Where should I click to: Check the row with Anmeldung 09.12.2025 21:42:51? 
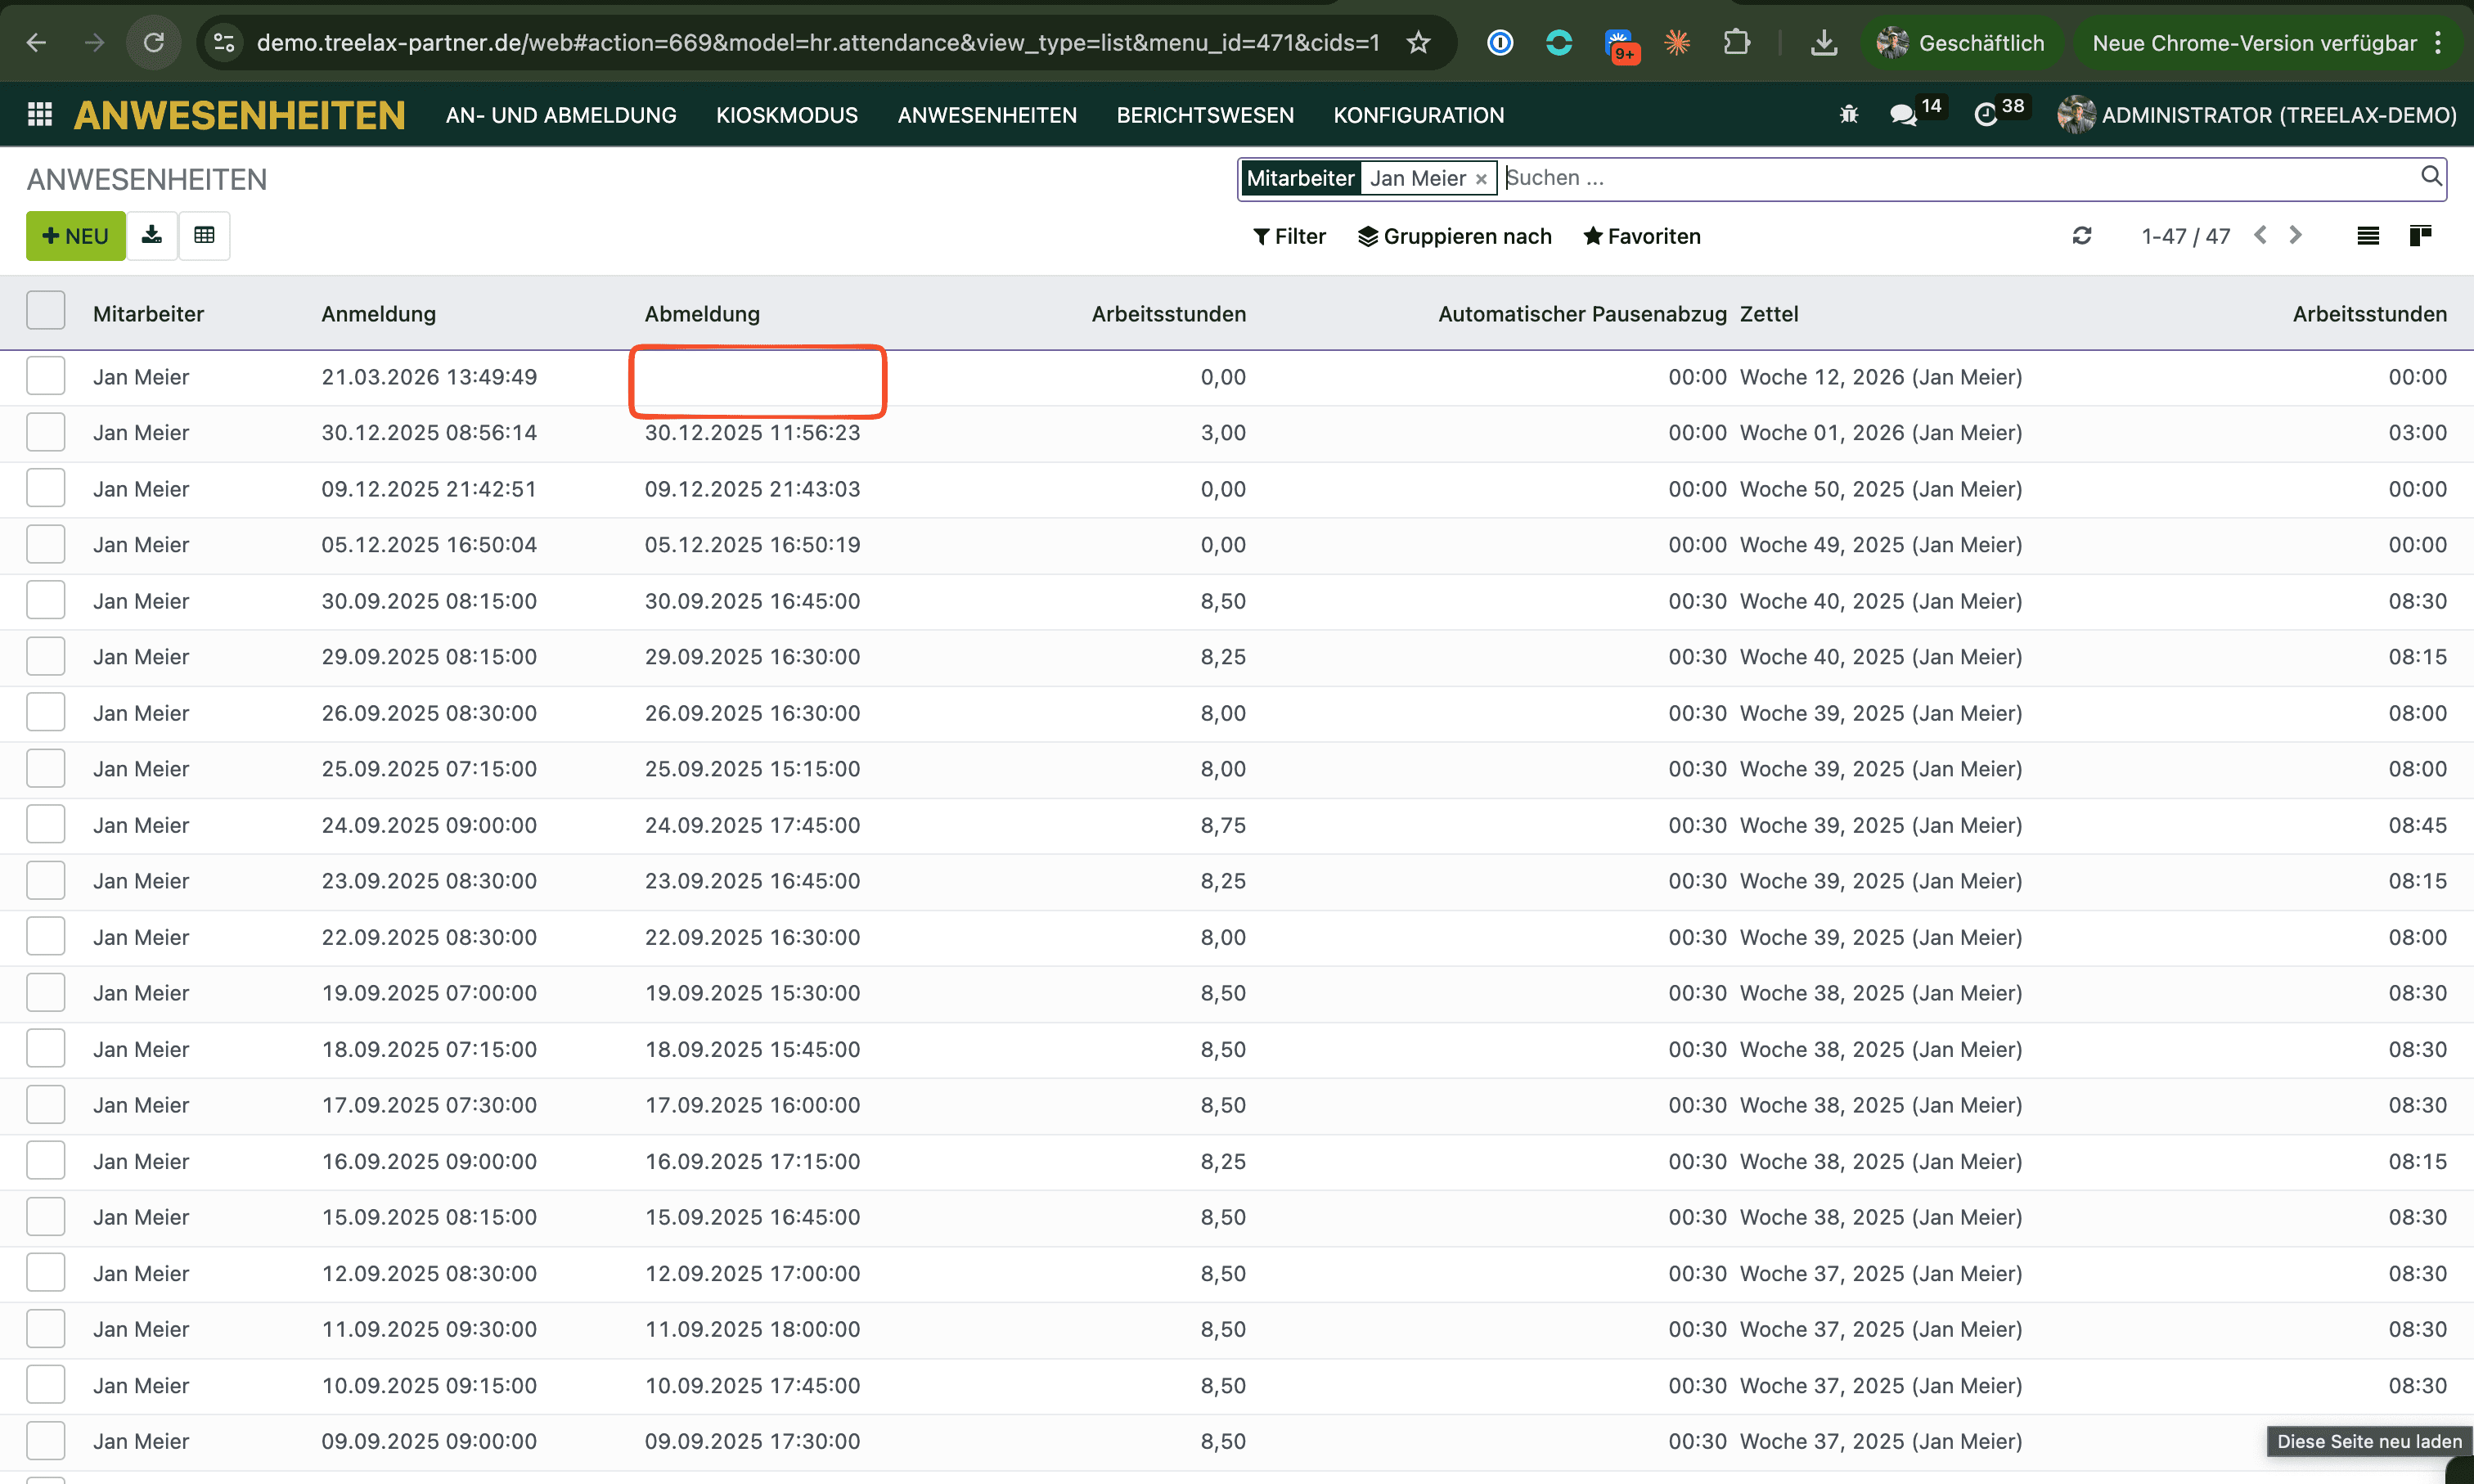click(46, 488)
